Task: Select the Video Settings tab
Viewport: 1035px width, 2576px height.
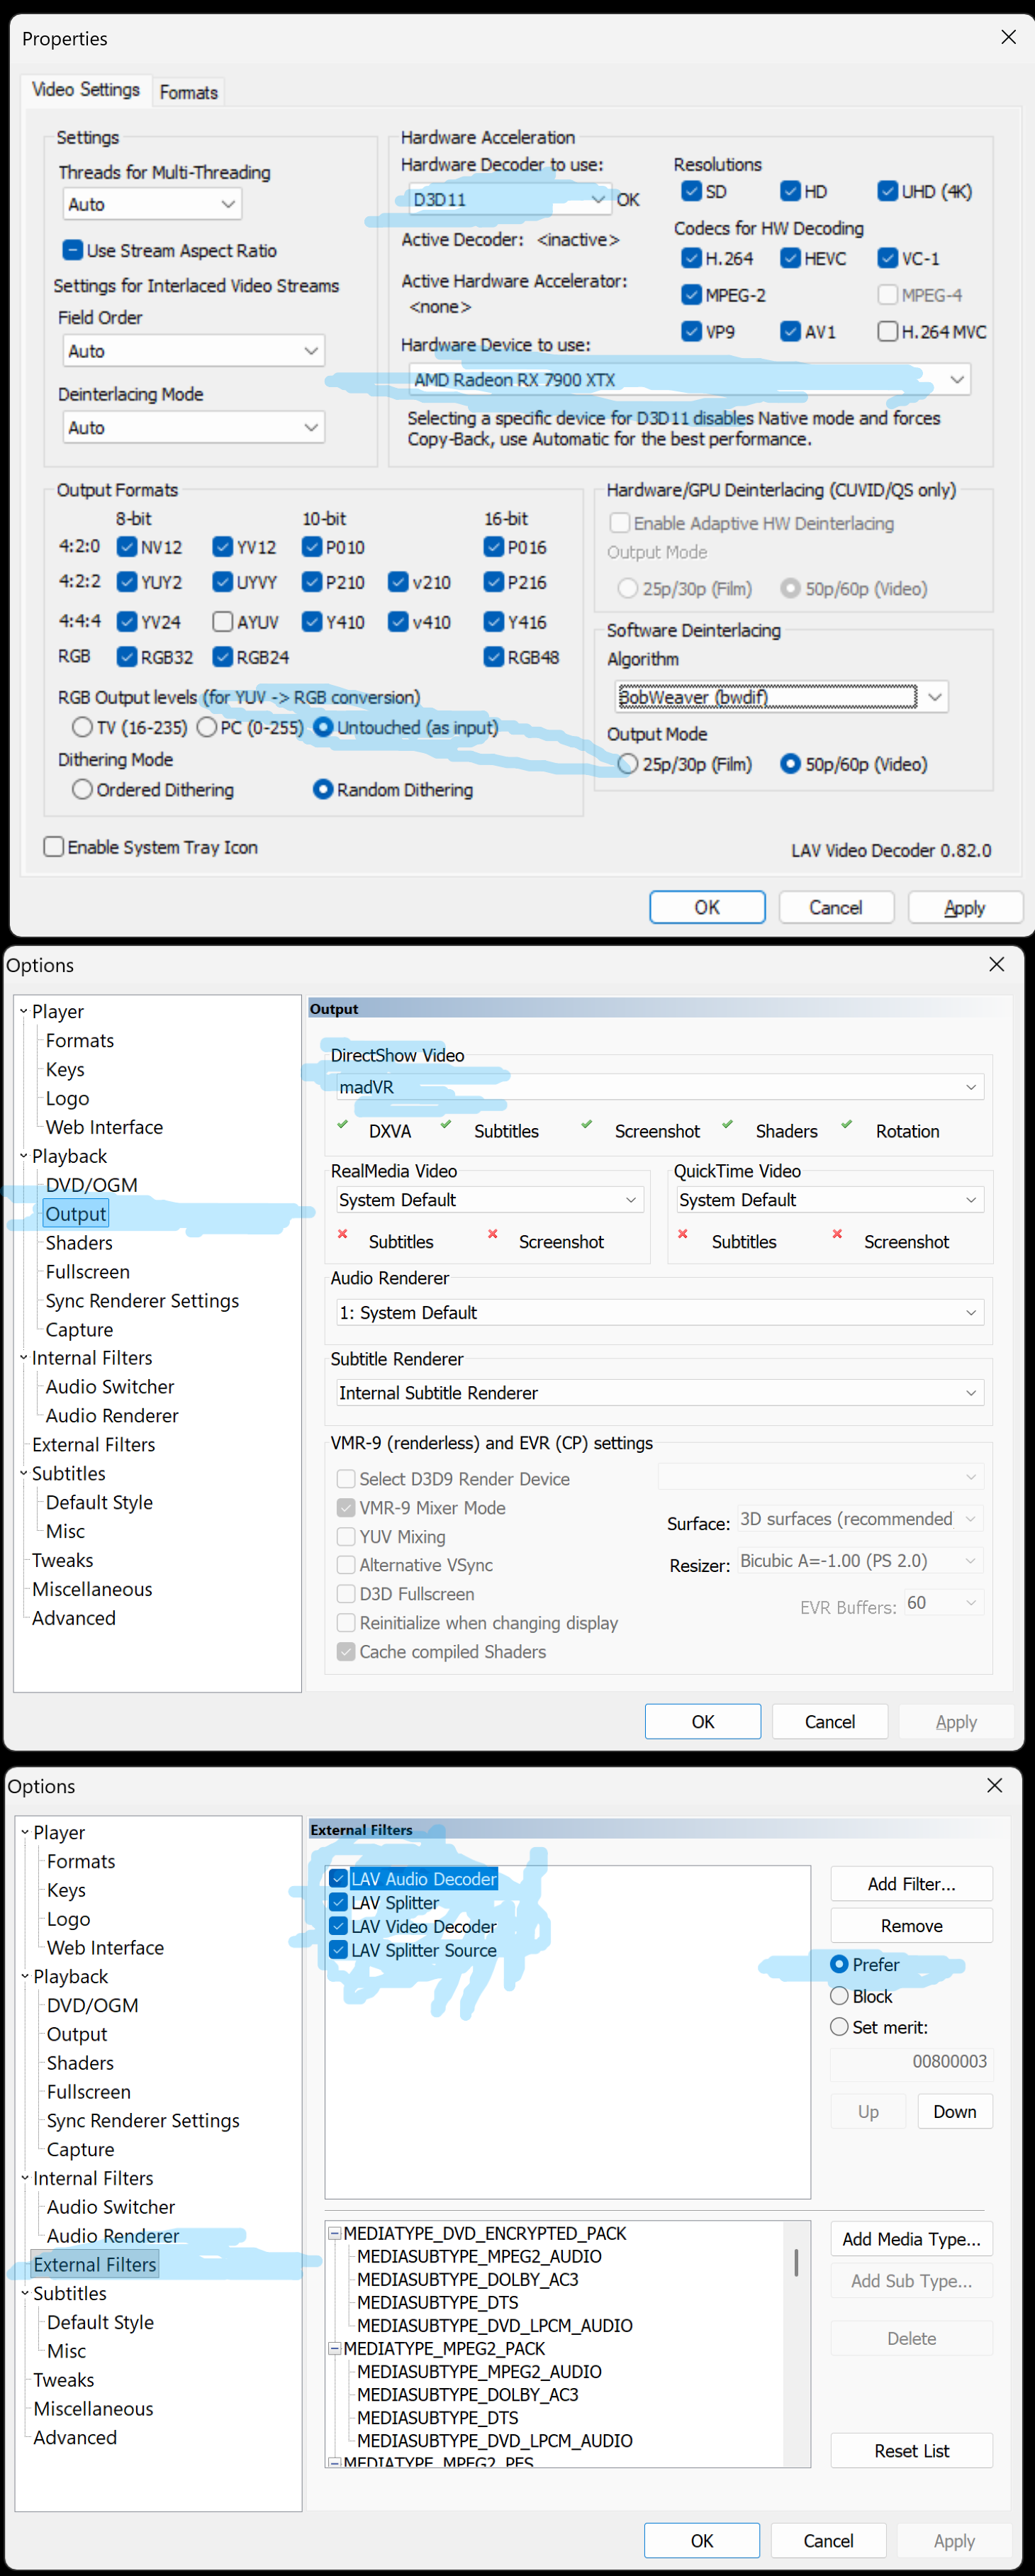Action: click(x=86, y=90)
